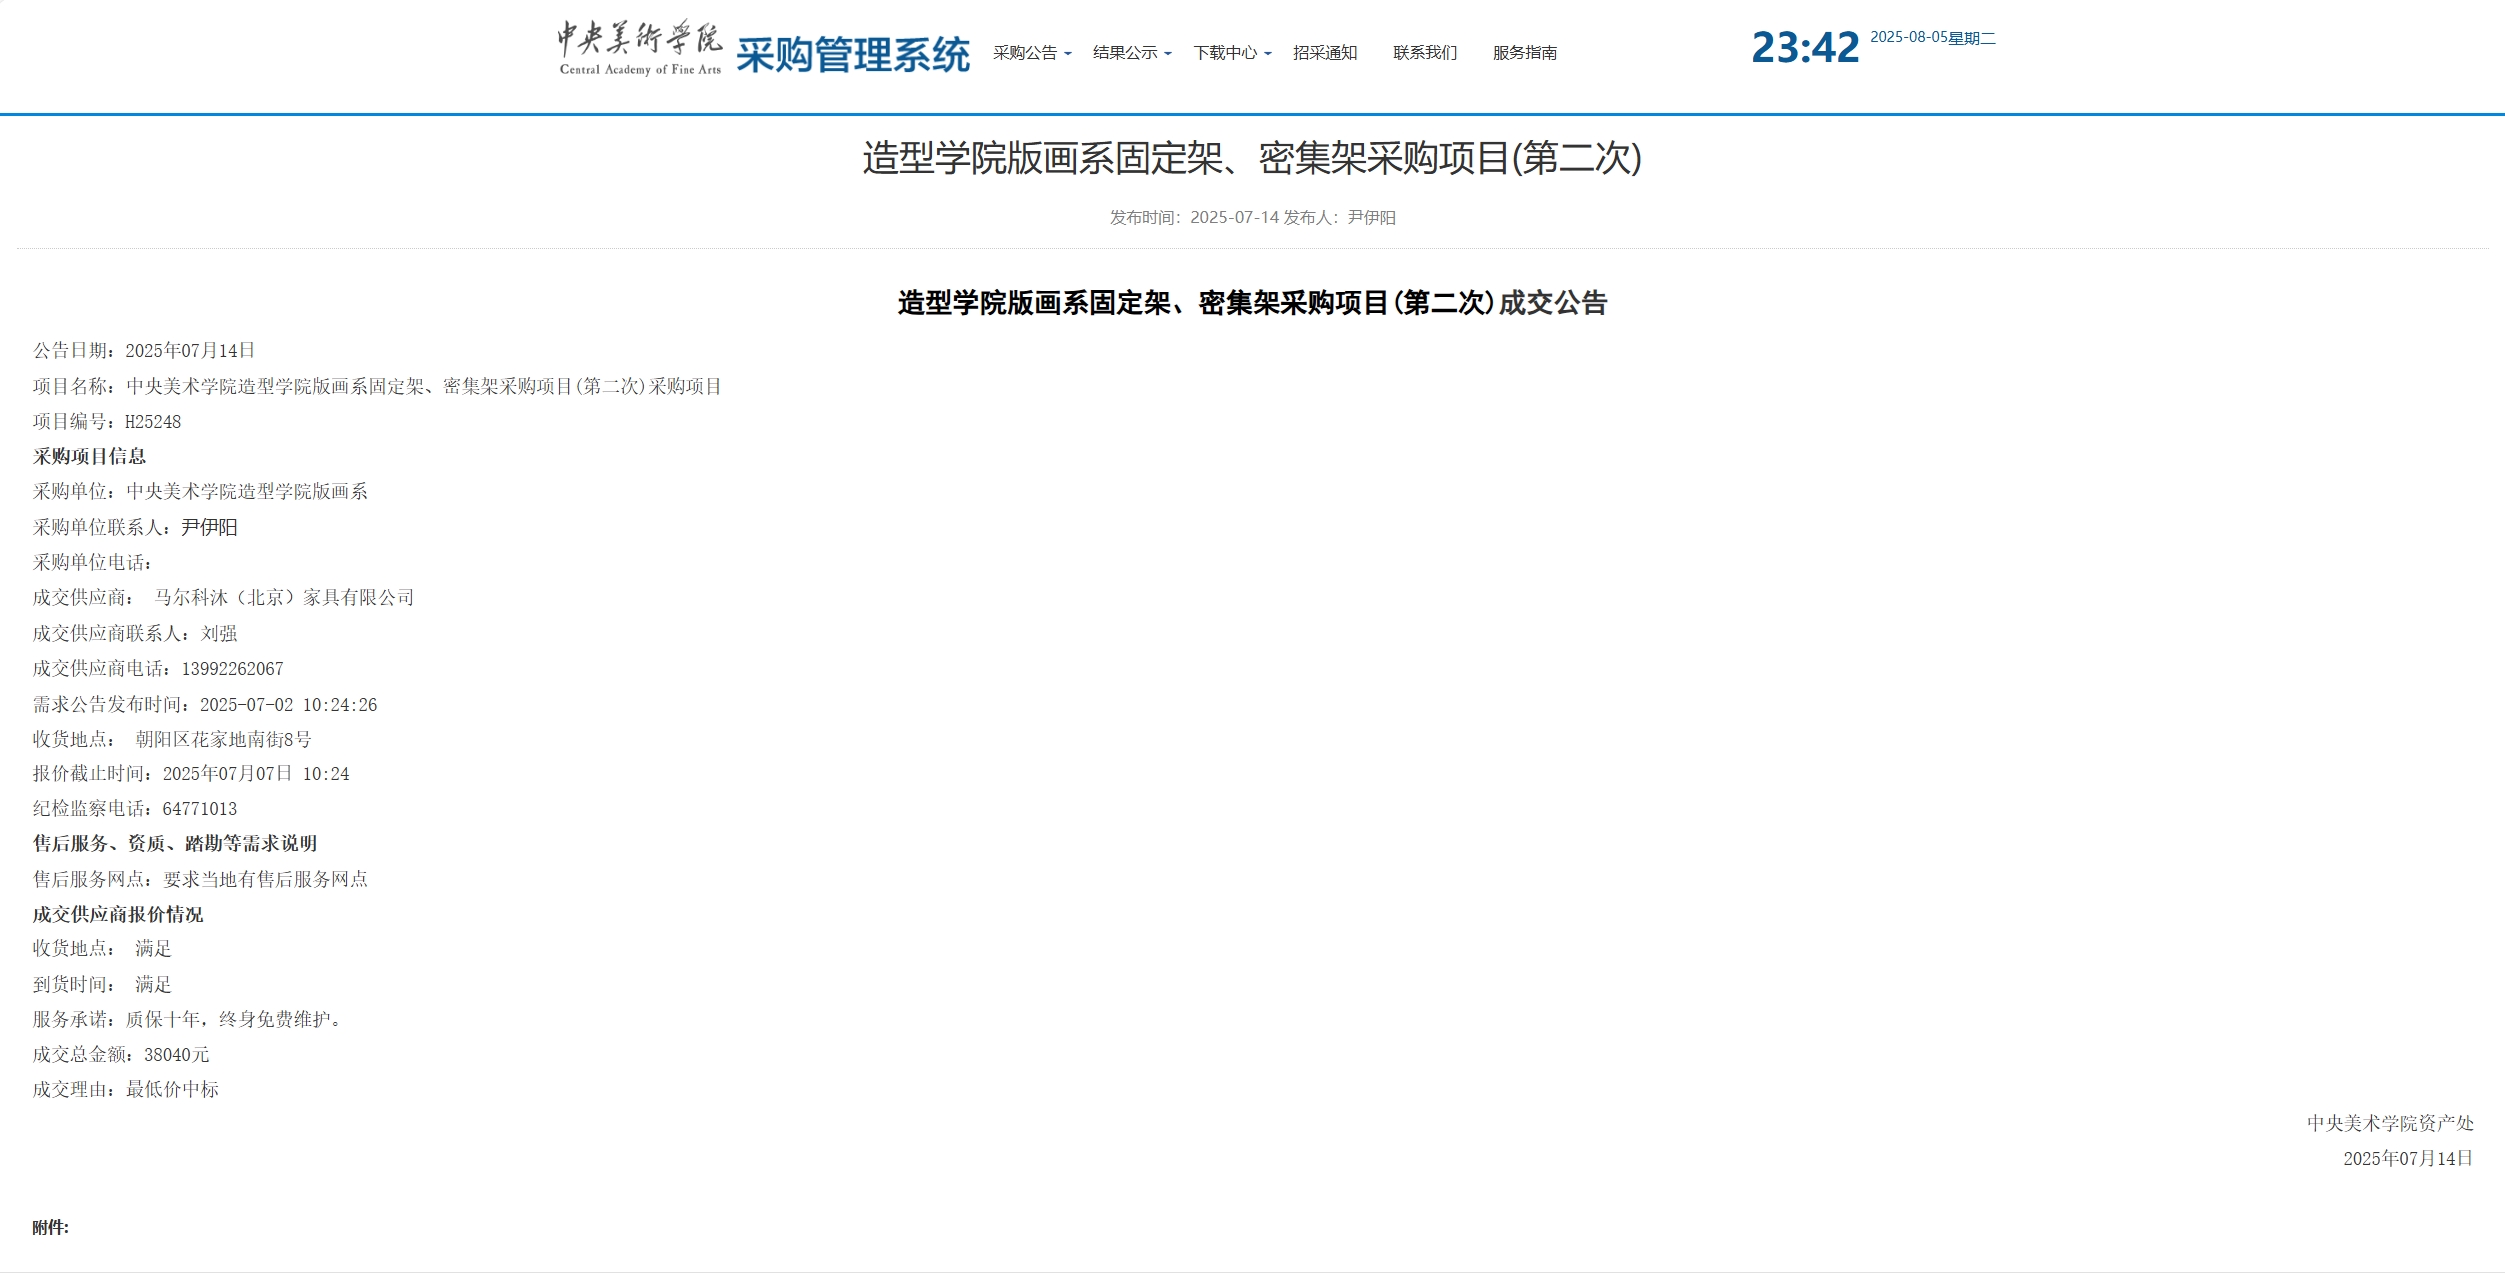Click the supervision phone 64771013

[x=203, y=809]
